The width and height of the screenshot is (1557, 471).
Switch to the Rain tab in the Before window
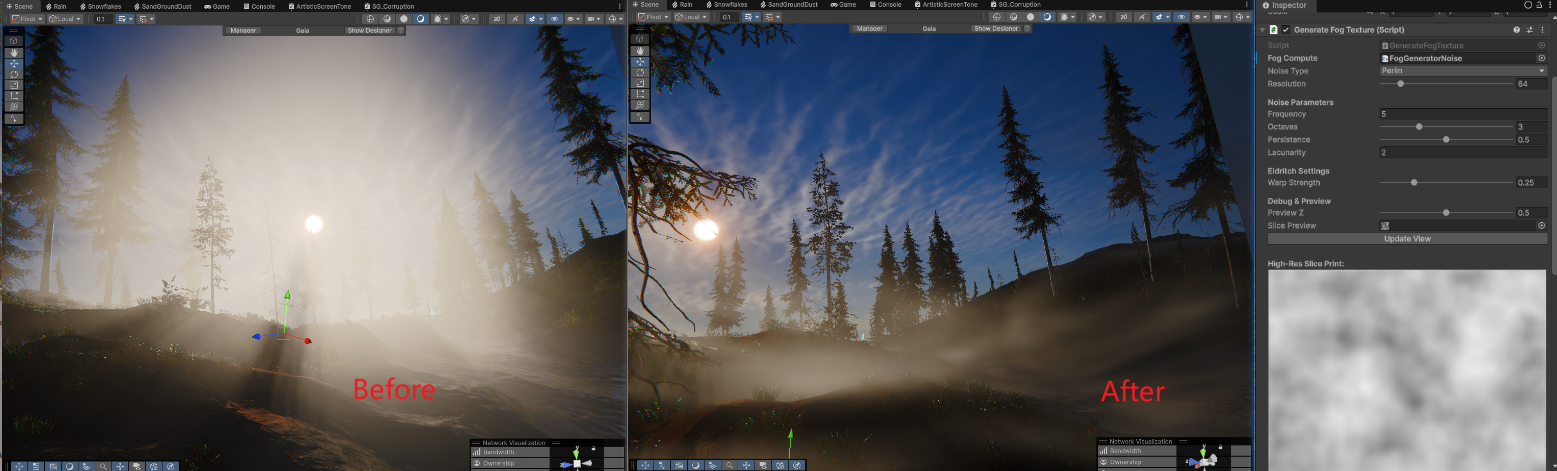pyautogui.click(x=56, y=6)
